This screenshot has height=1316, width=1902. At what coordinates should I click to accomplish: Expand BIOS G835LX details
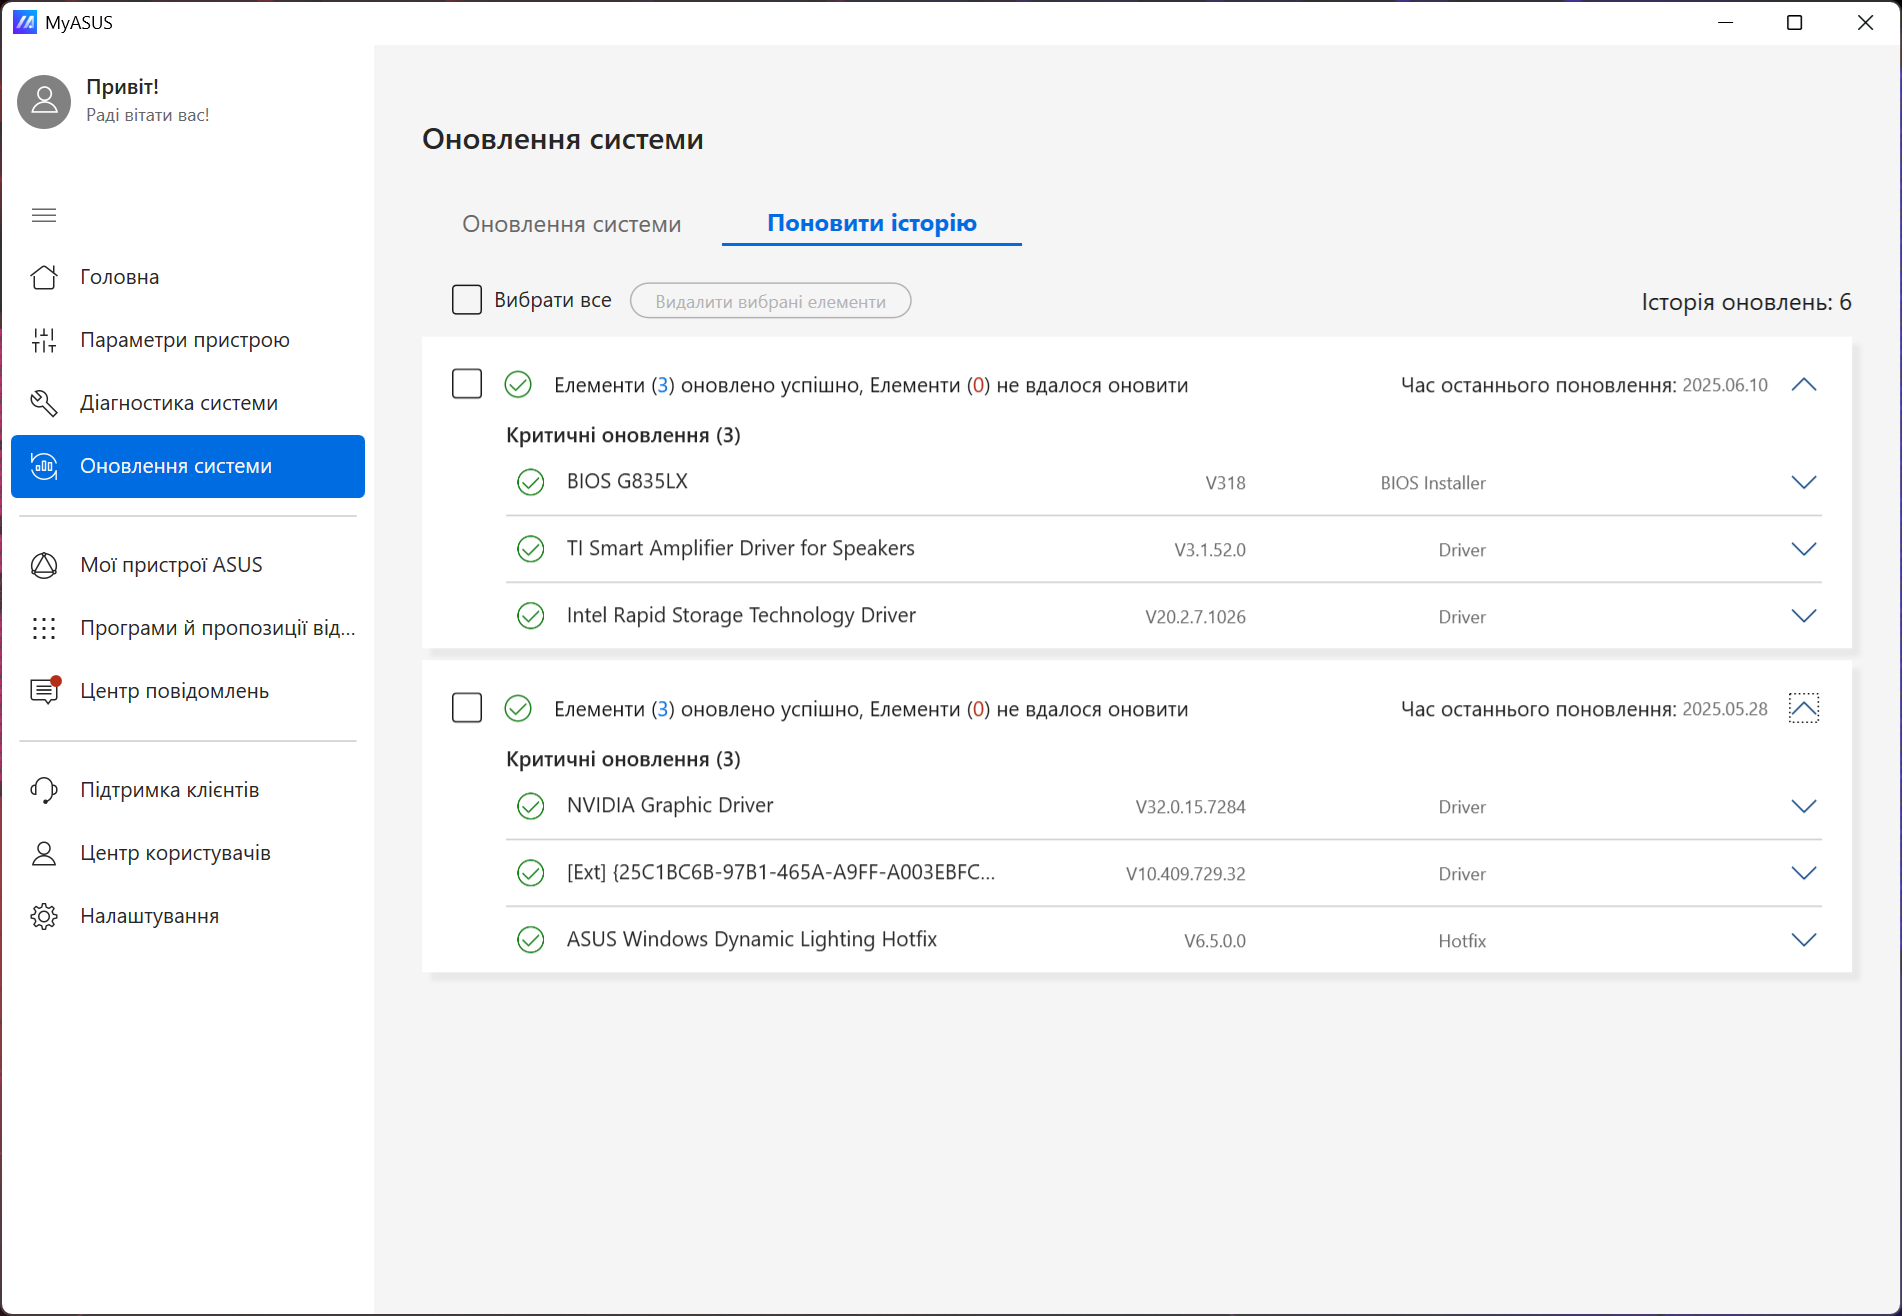click(1803, 482)
